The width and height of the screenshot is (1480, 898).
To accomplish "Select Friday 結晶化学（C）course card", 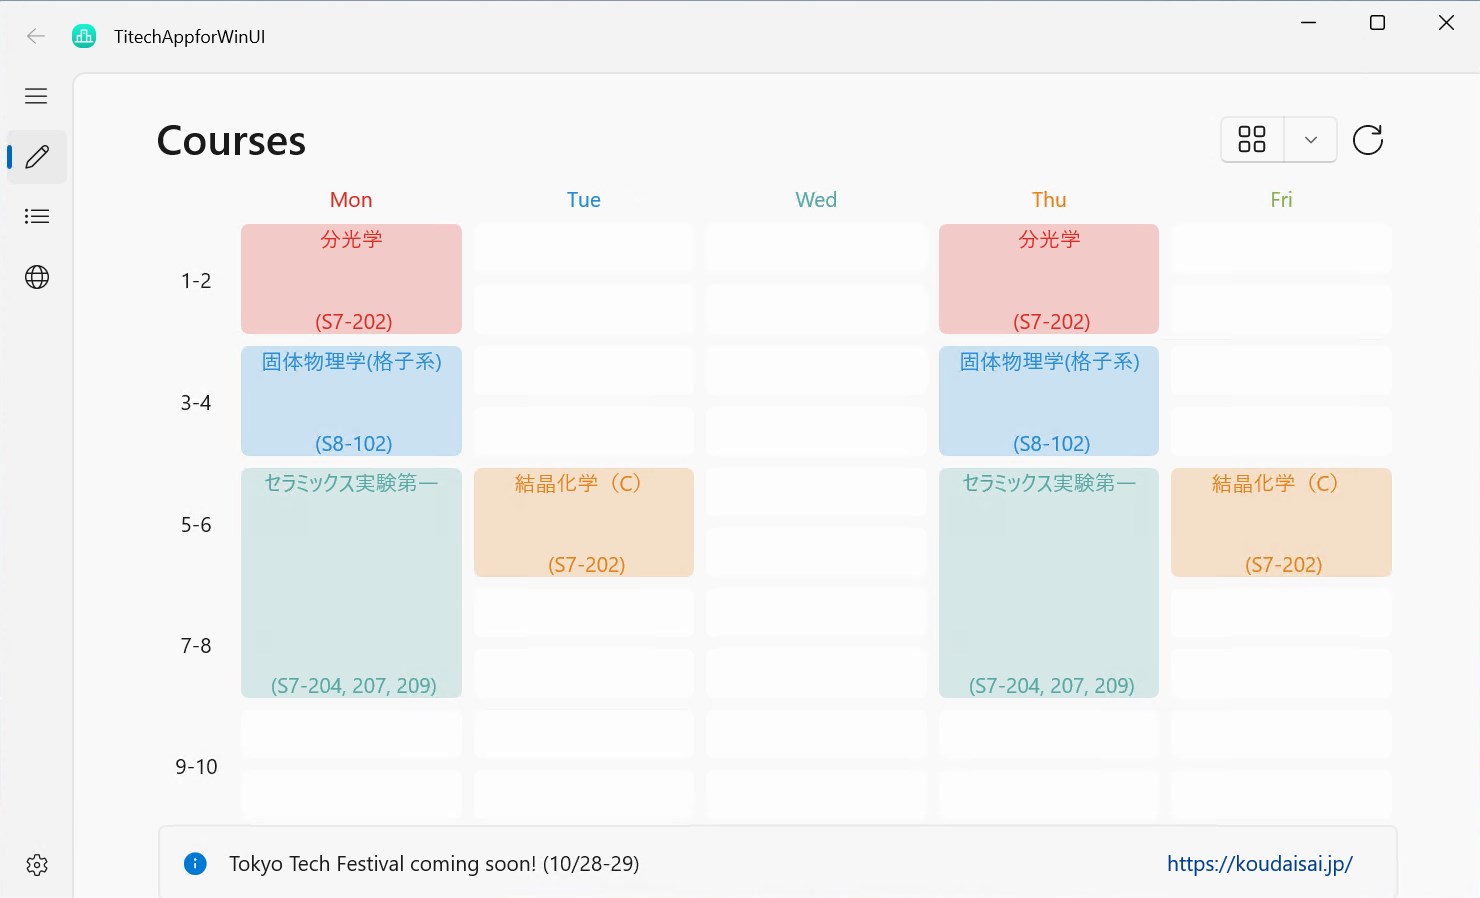I will click(1281, 523).
